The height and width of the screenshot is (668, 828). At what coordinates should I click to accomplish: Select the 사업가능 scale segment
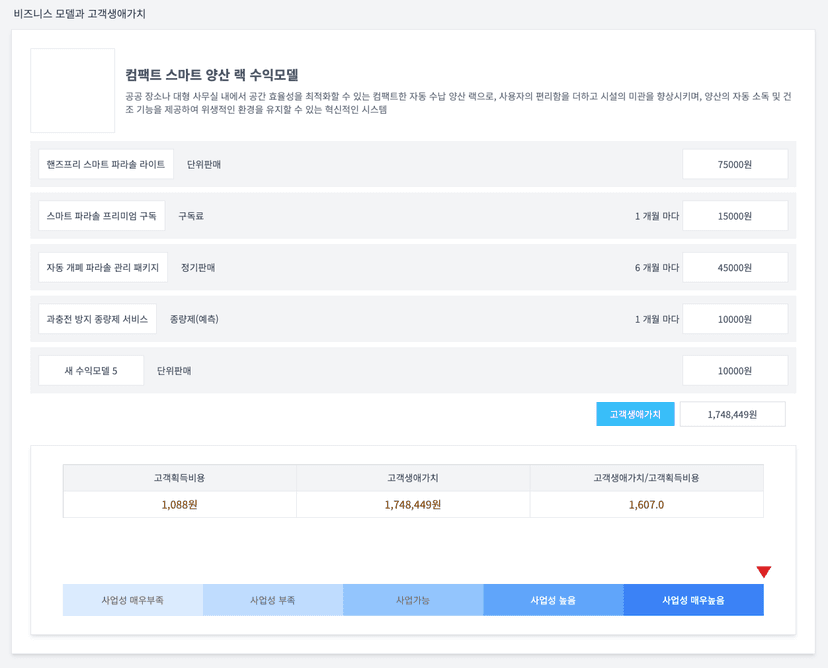[x=413, y=600]
